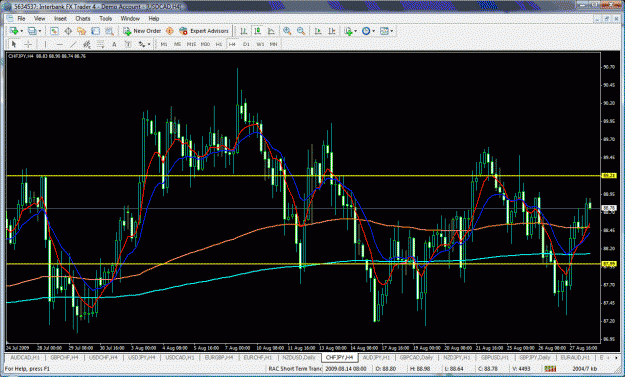Expand the Templates dropdown arrow
Screen dimensions: 625x377
click(x=392, y=31)
